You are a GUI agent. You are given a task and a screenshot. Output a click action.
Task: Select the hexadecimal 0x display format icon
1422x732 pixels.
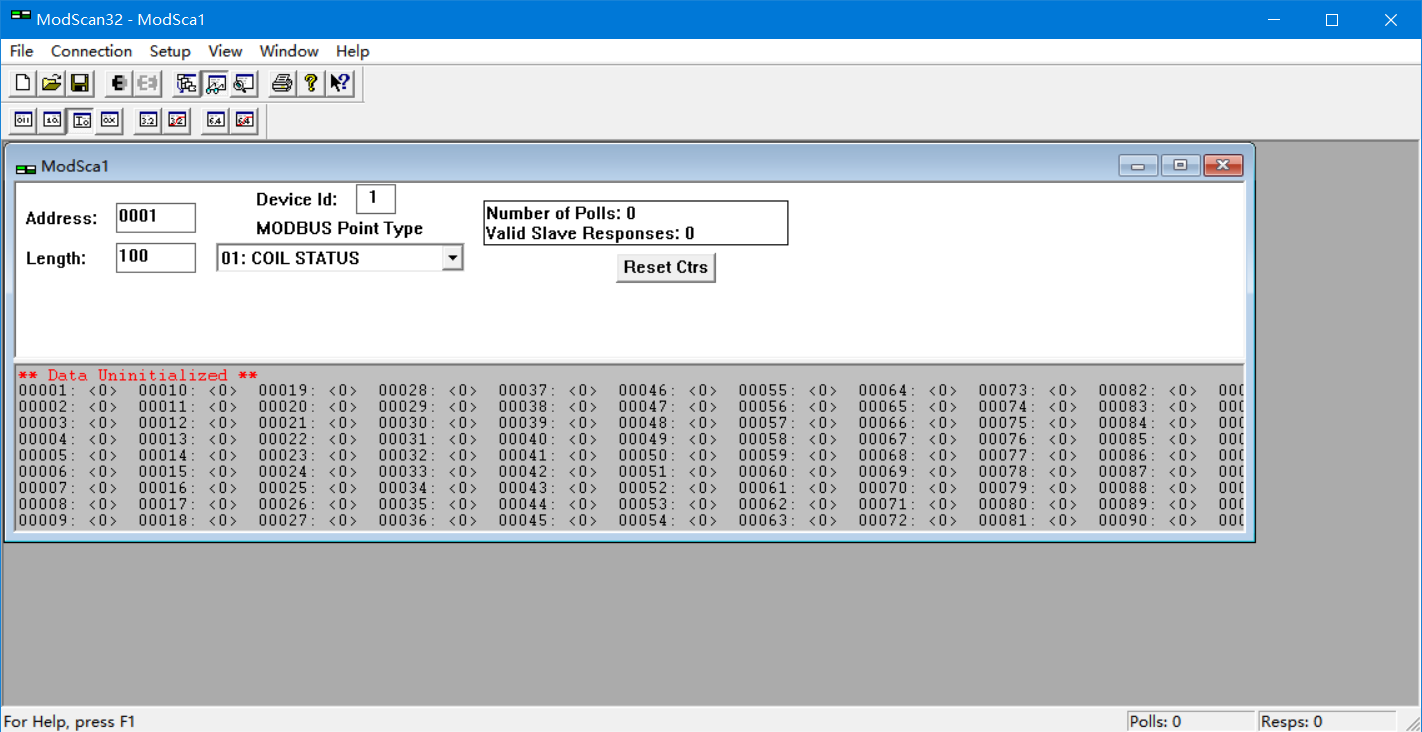(110, 120)
